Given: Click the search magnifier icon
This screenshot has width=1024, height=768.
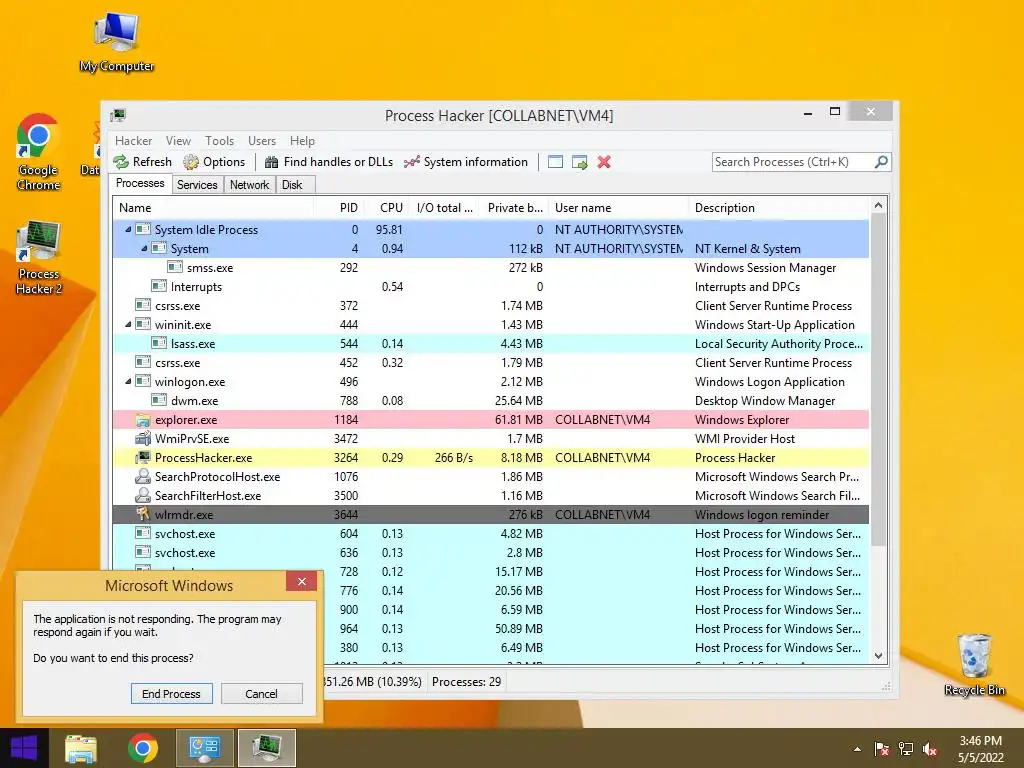Looking at the screenshot, I should point(881,161).
